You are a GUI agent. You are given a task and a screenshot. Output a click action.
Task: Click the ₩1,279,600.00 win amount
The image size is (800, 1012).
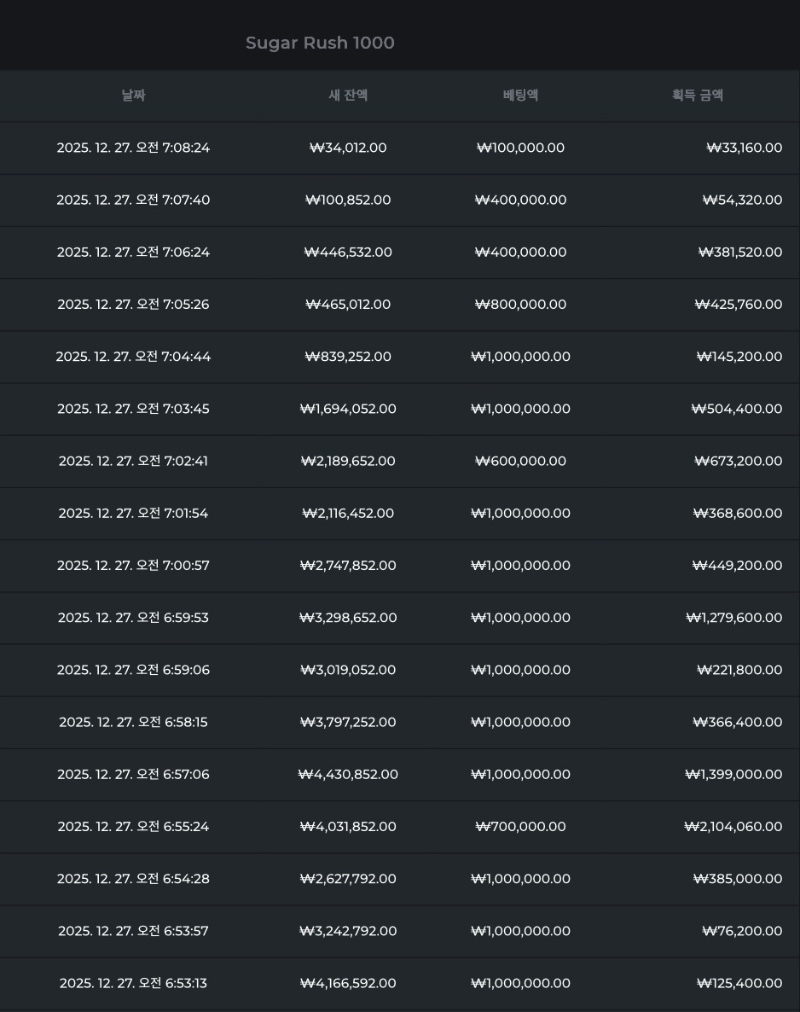(734, 618)
